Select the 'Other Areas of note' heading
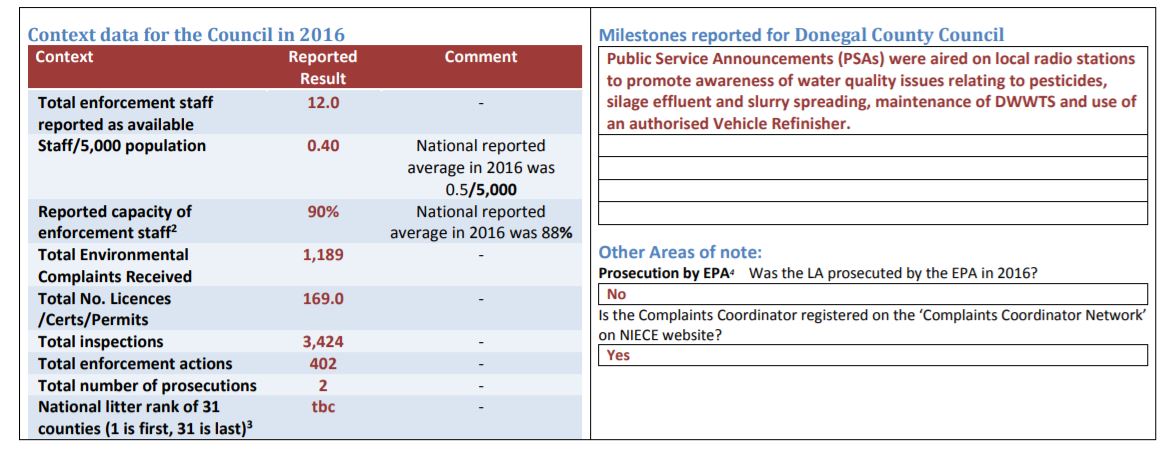The image size is (1168, 458). [x=680, y=252]
